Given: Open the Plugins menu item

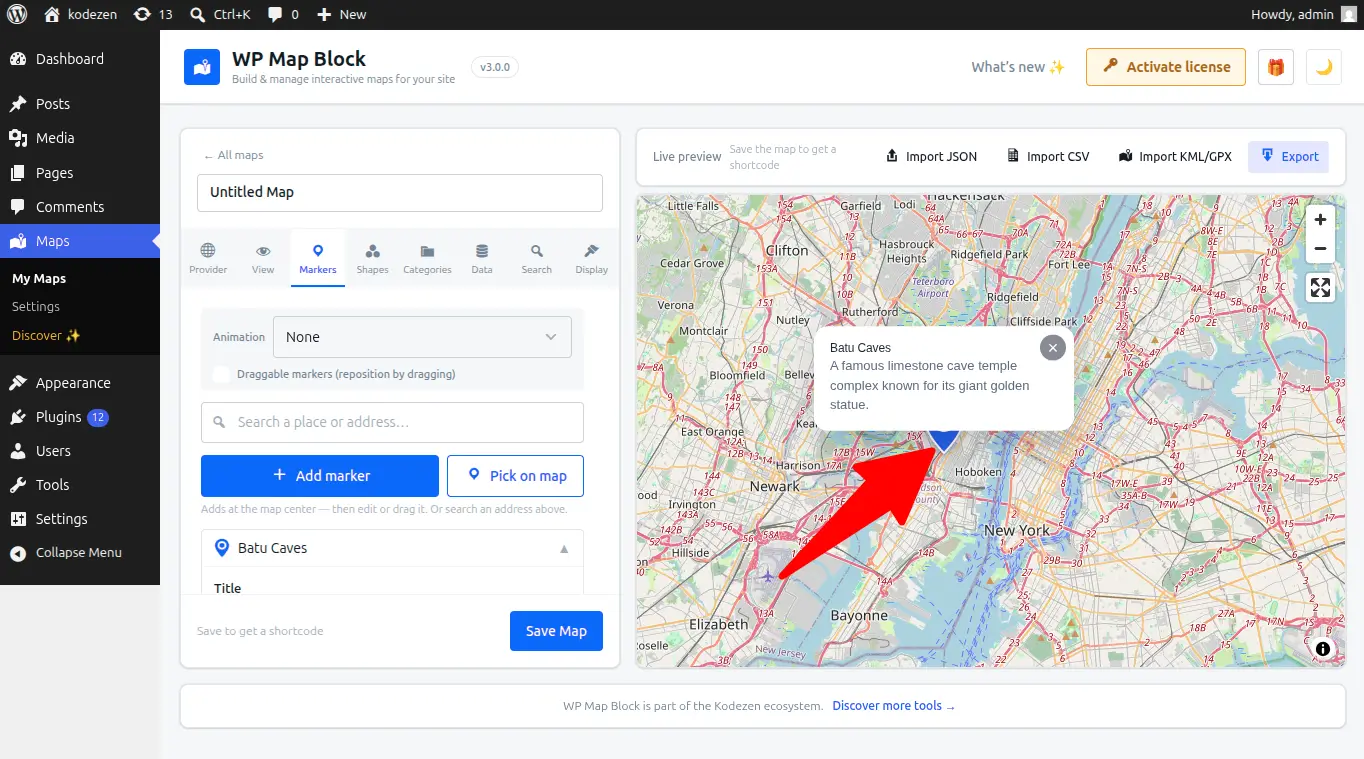Looking at the screenshot, I should click(80, 417).
